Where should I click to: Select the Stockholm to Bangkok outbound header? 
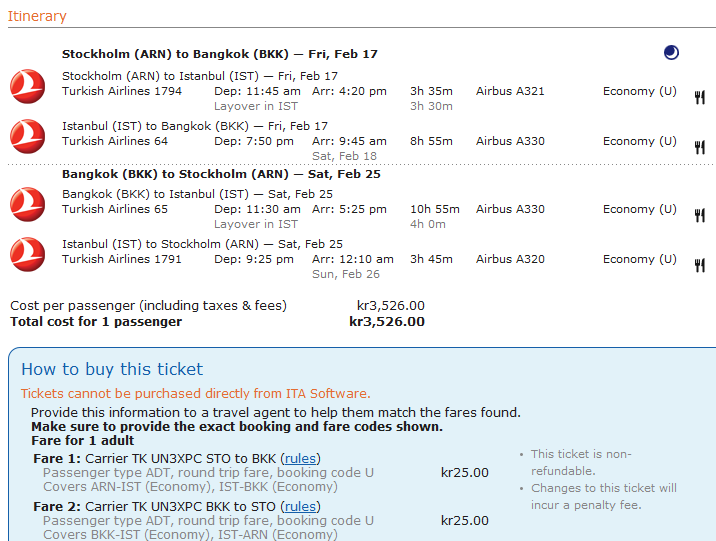[x=220, y=54]
